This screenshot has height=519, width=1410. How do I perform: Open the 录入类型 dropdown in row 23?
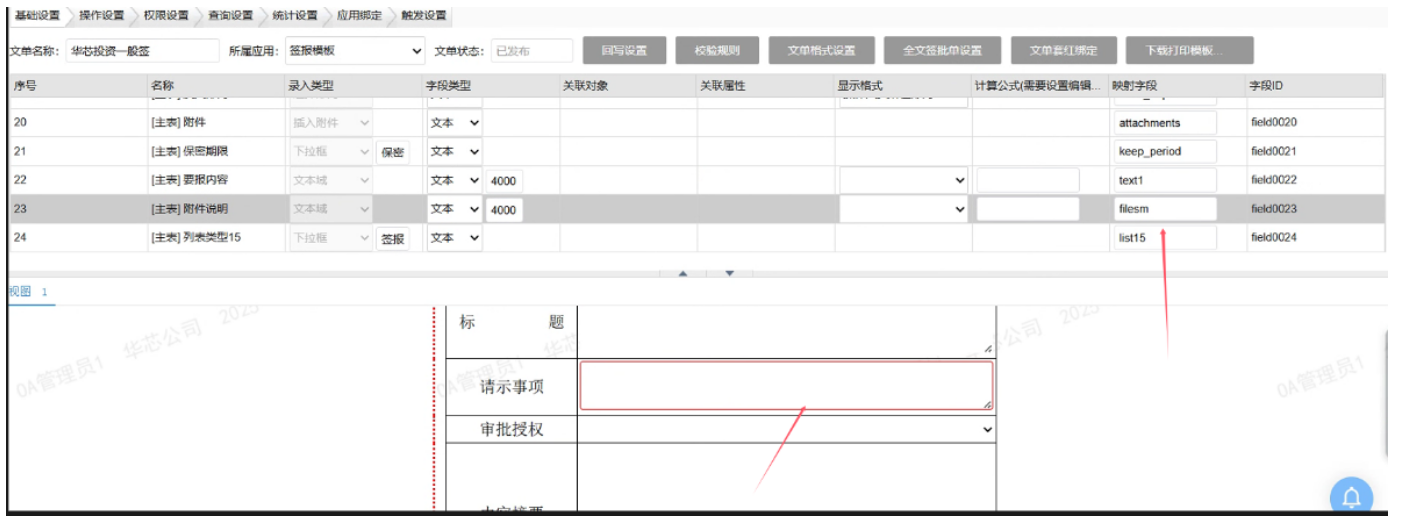point(330,210)
